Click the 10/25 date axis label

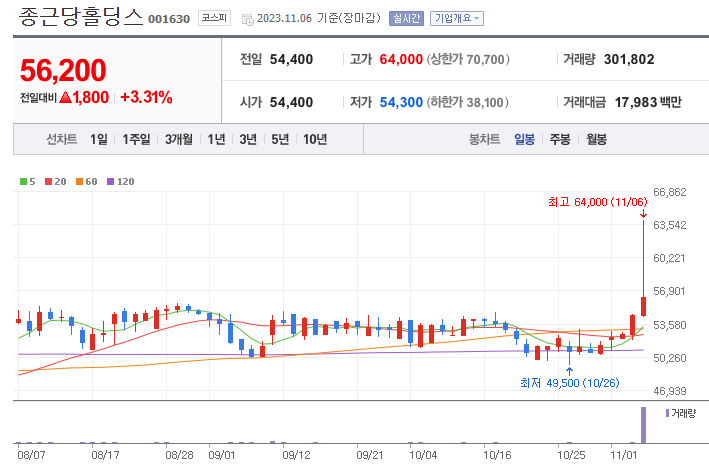(x=571, y=455)
